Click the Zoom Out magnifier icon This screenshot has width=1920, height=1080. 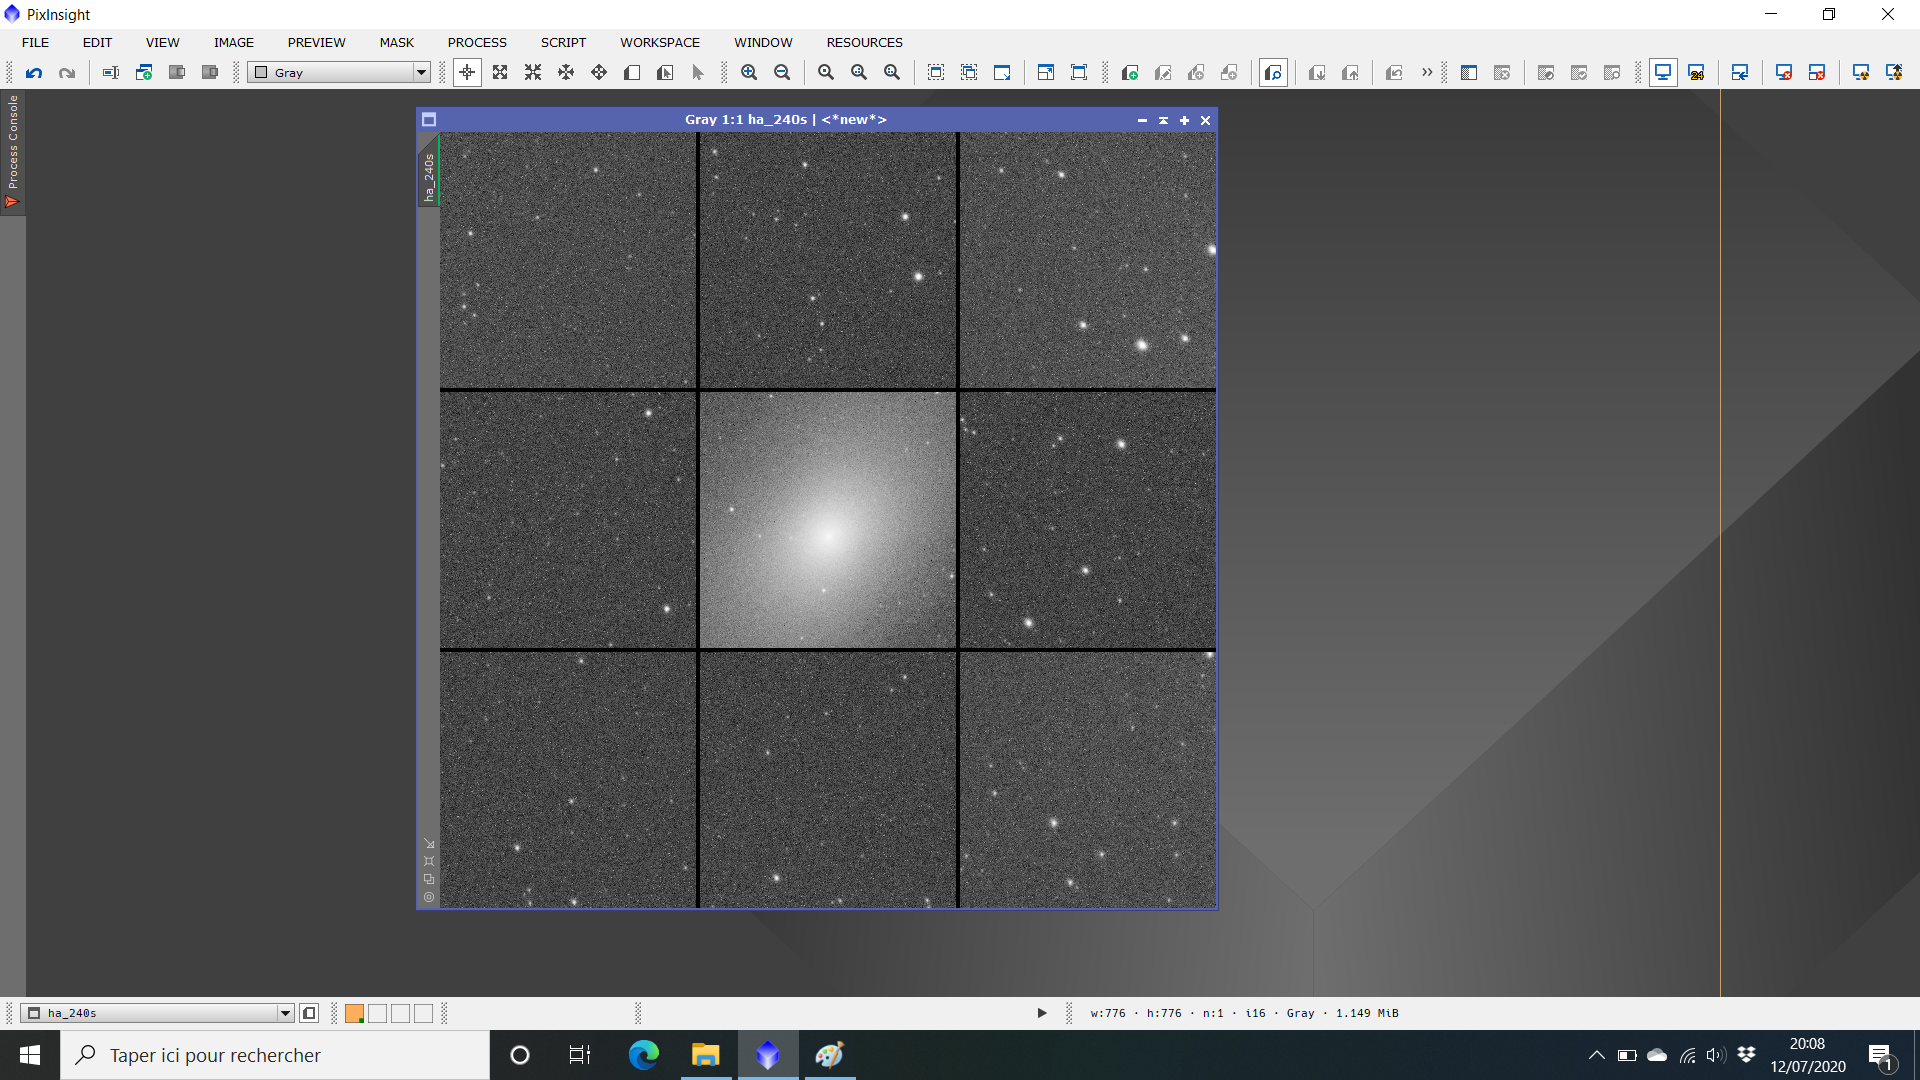[x=782, y=72]
